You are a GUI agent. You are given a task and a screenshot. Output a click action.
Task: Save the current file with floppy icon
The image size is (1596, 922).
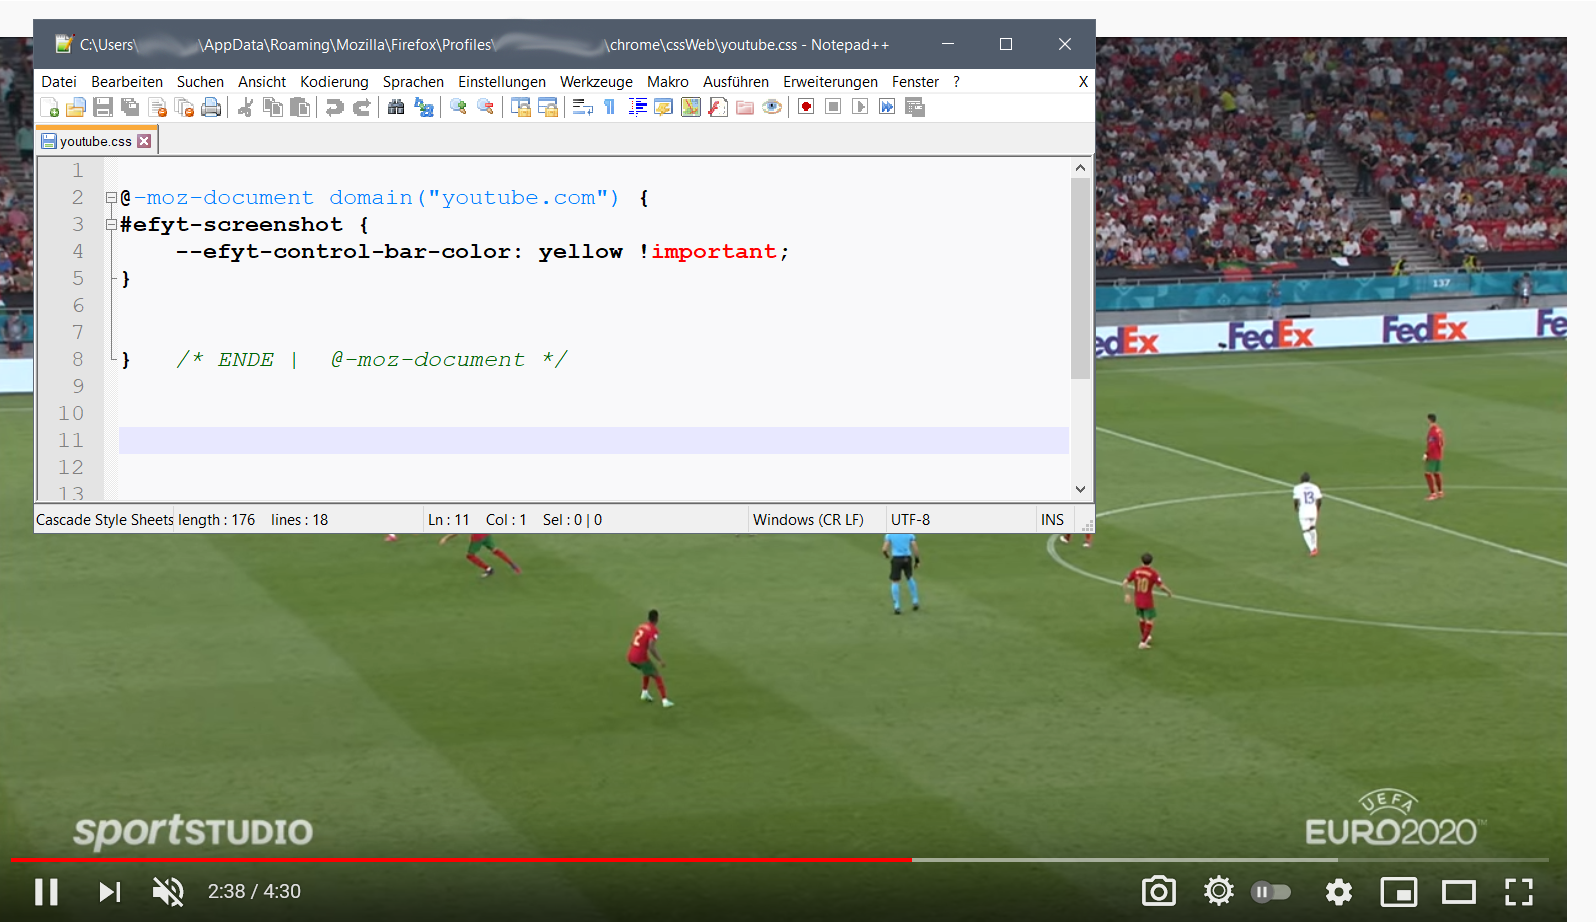pos(103,107)
